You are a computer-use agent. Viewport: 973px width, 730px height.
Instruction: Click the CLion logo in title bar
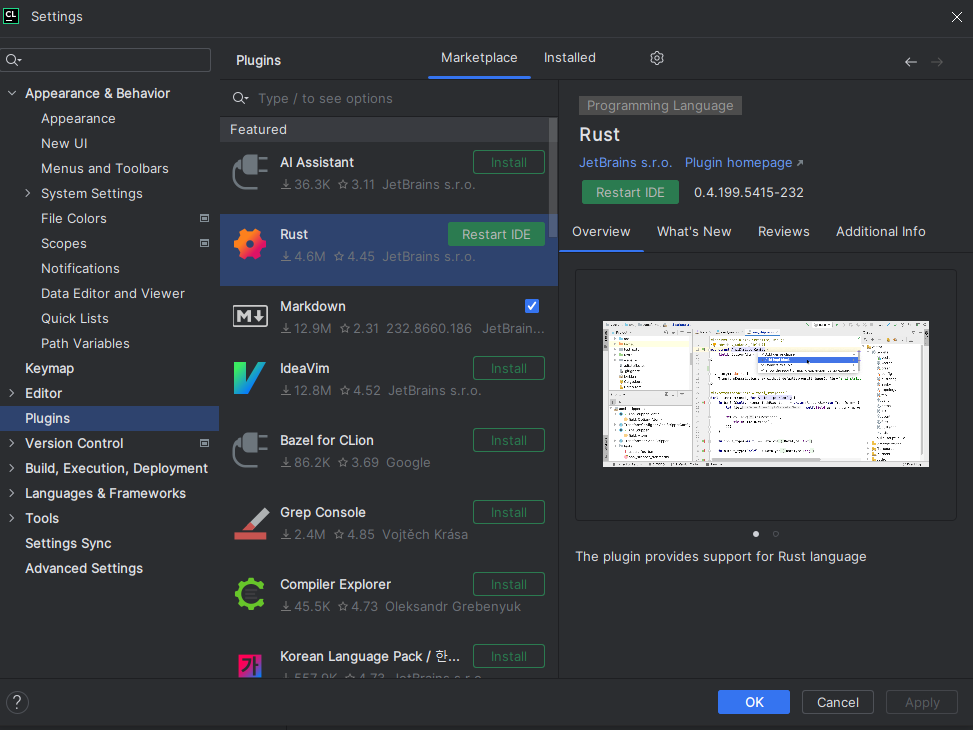(x=11, y=16)
